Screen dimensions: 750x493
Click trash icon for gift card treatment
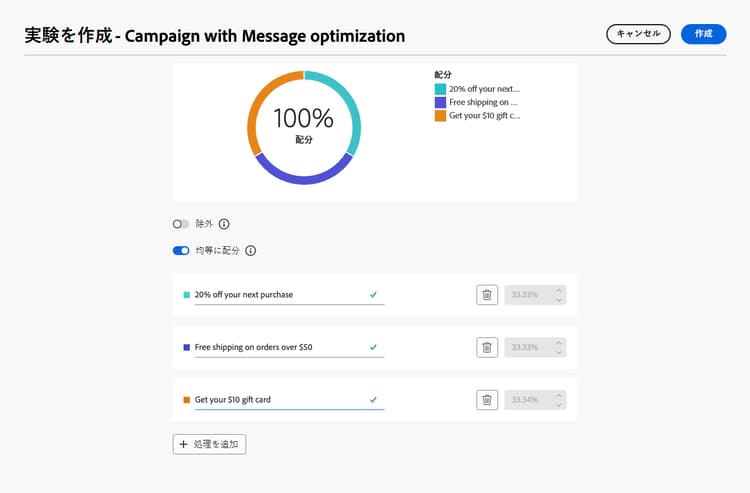(x=487, y=400)
